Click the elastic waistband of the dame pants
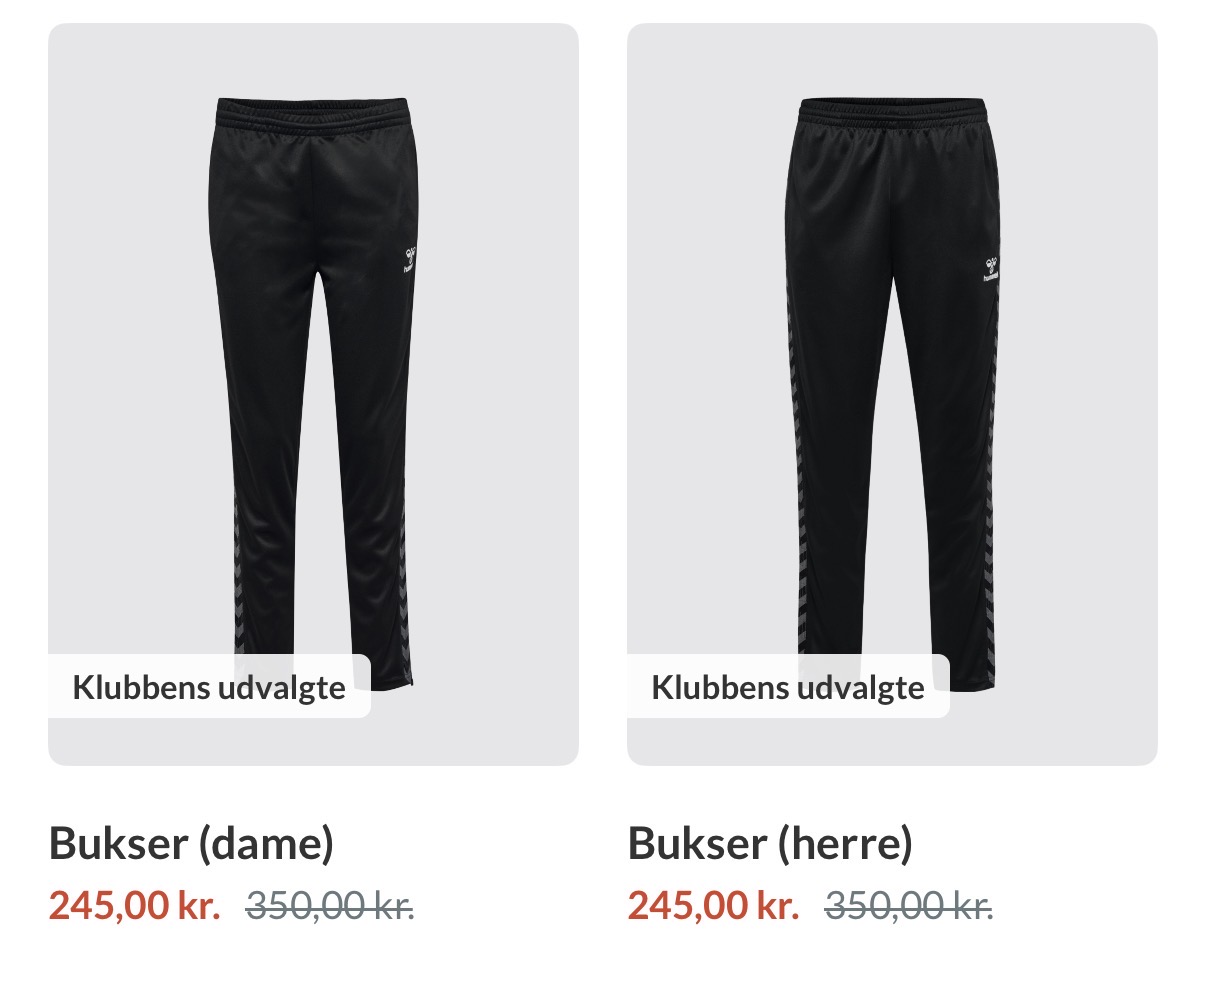This screenshot has height=999, width=1206. pyautogui.click(x=313, y=110)
